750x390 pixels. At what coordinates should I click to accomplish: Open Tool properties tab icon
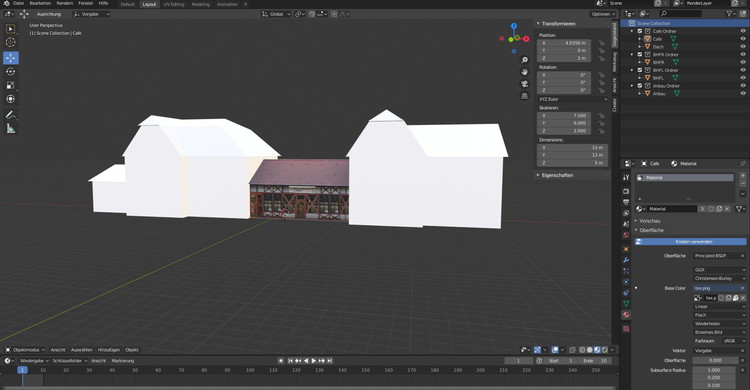626,177
